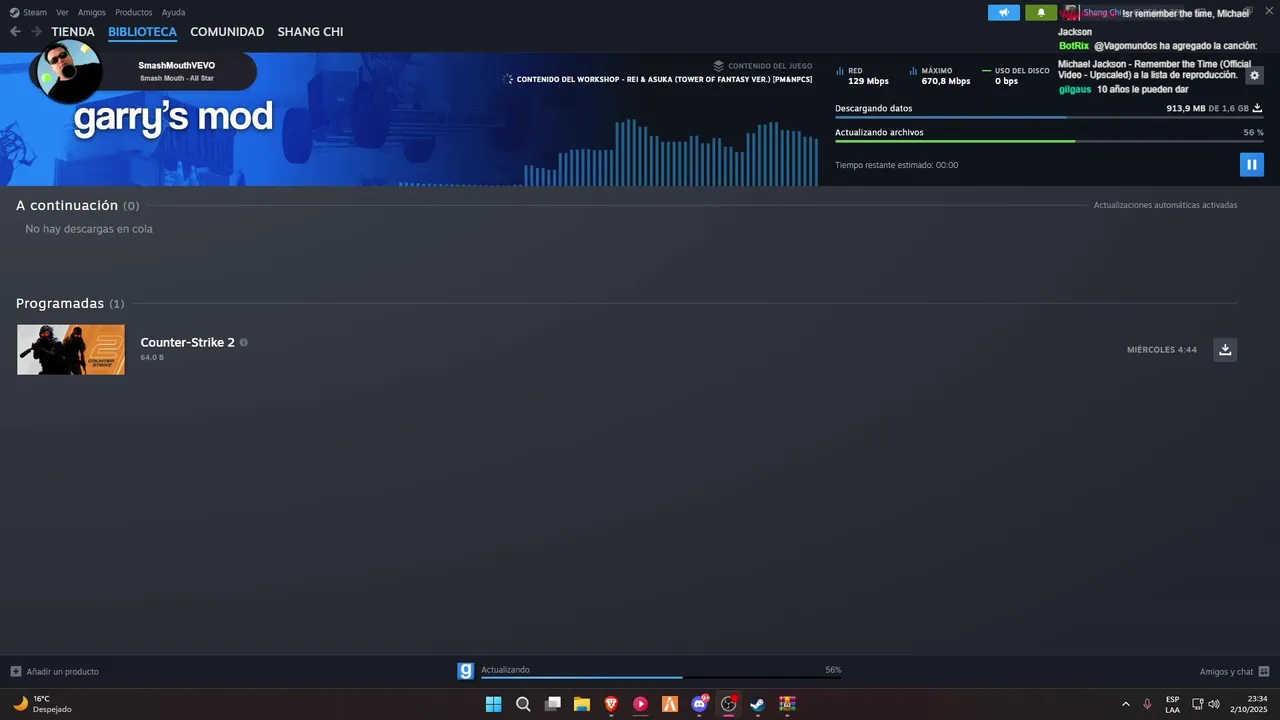Click the Programadas section heading
Image resolution: width=1280 pixels, height=720 pixels.
pyautogui.click(x=60, y=303)
